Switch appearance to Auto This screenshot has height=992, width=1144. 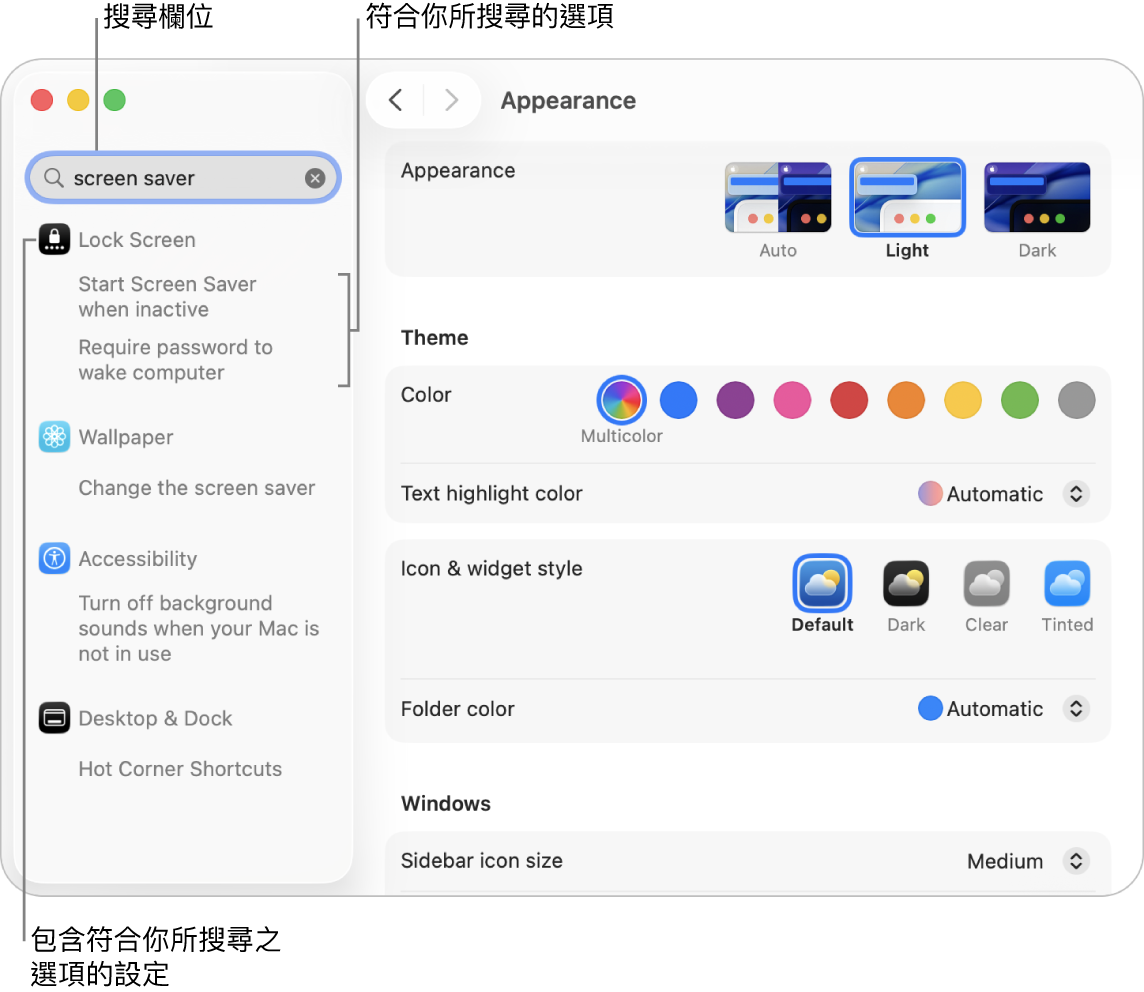777,198
